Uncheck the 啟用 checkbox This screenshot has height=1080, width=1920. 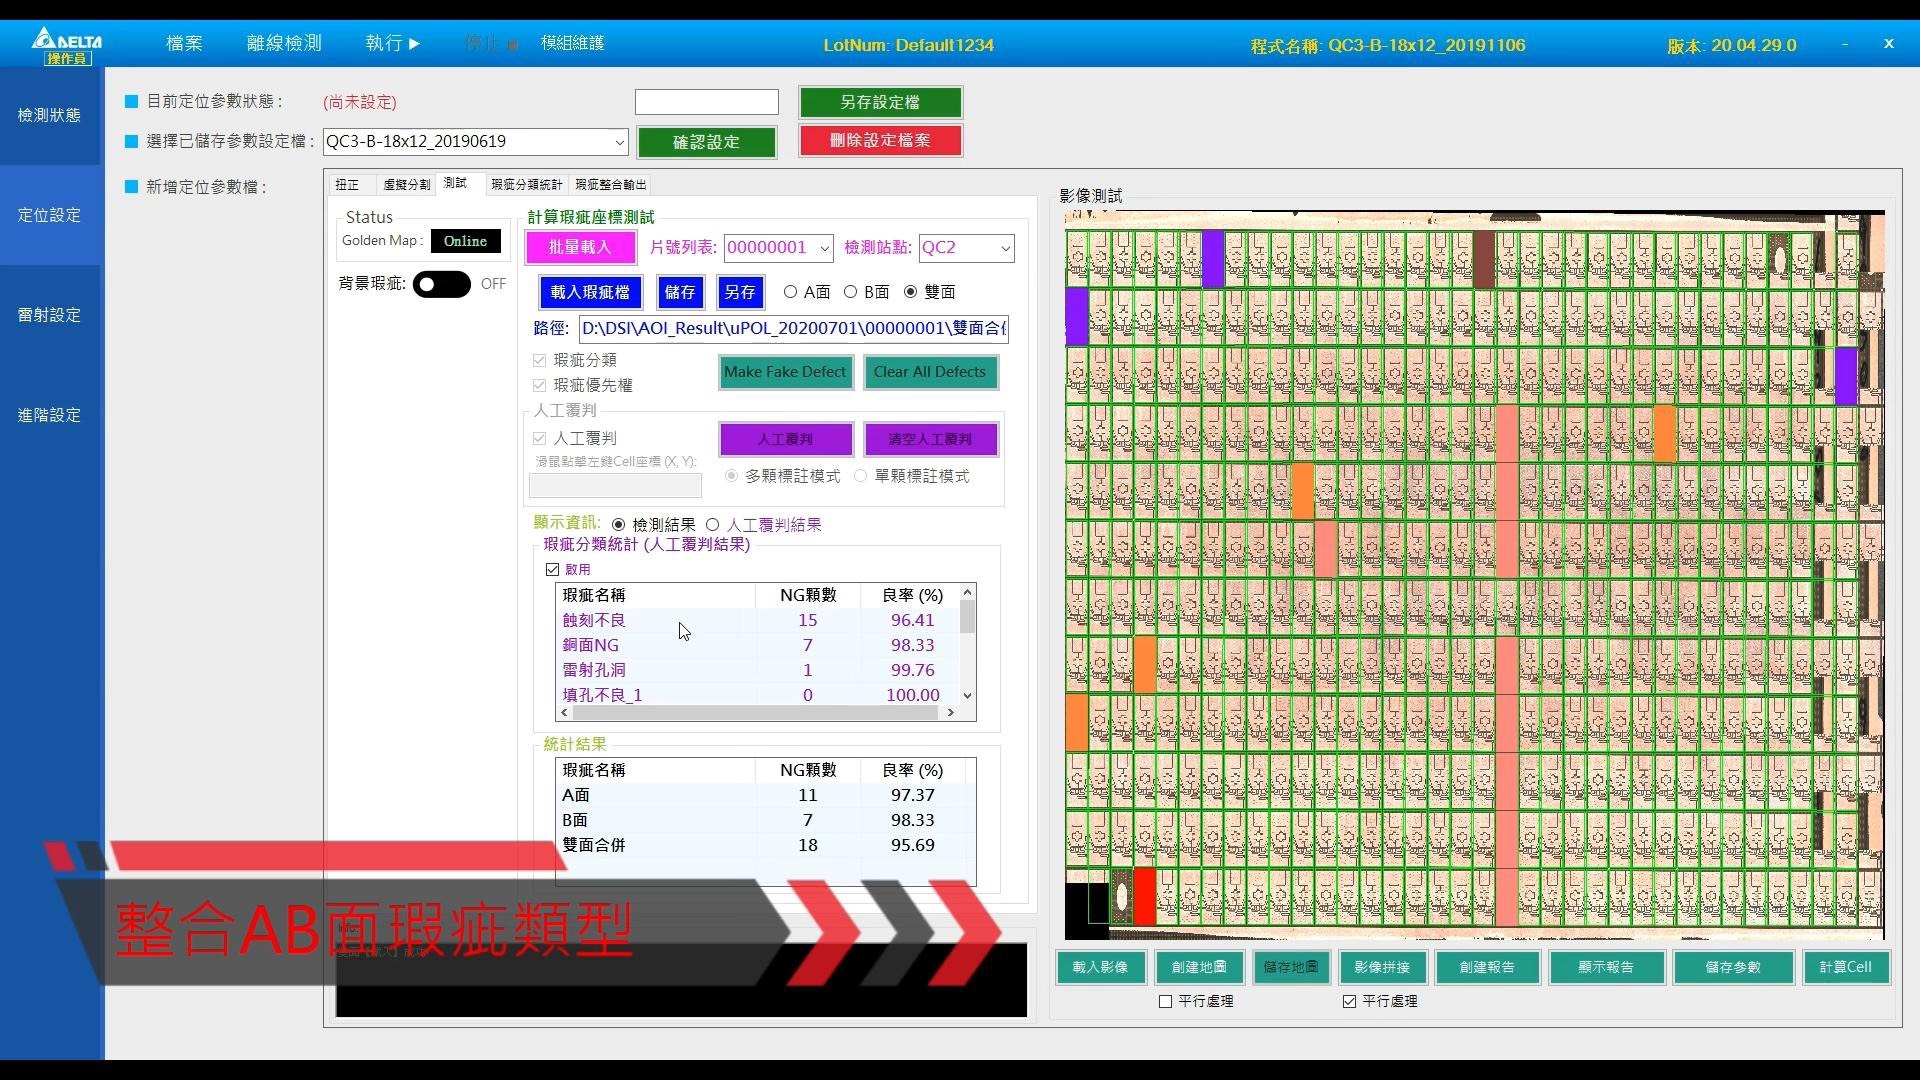pos(552,569)
